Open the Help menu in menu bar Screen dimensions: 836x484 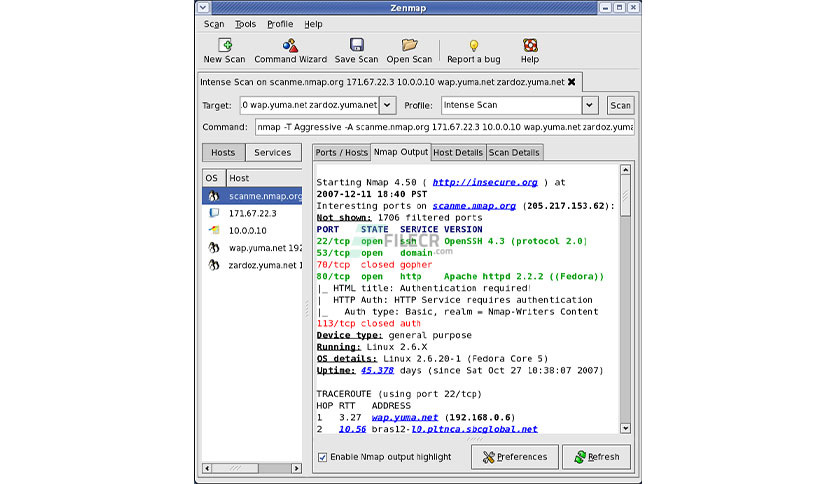(313, 24)
